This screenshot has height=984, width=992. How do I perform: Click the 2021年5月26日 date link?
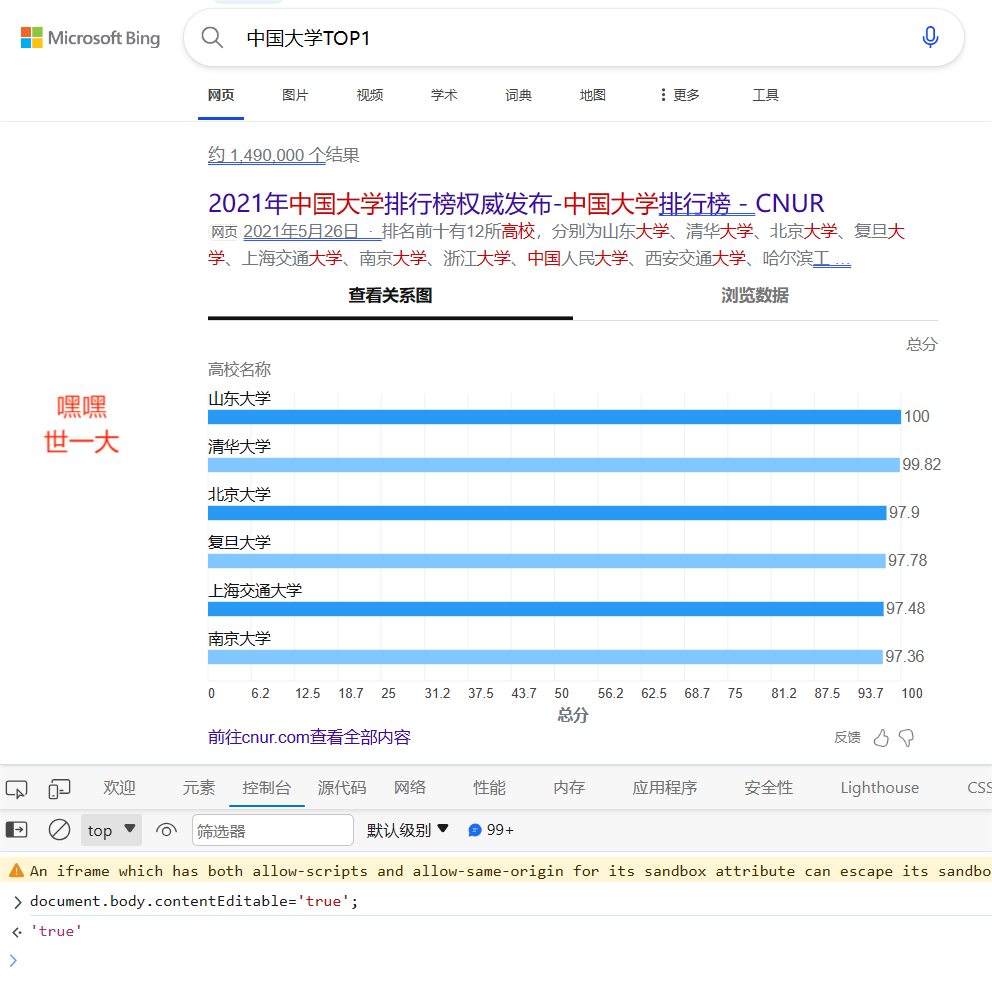coord(301,232)
